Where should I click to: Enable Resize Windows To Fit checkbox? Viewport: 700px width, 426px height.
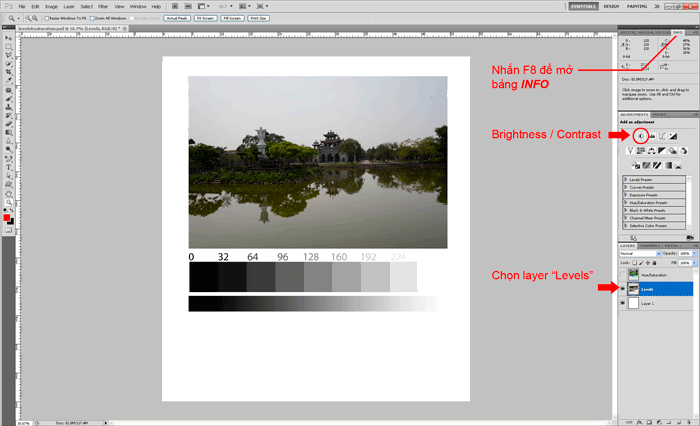pos(46,18)
